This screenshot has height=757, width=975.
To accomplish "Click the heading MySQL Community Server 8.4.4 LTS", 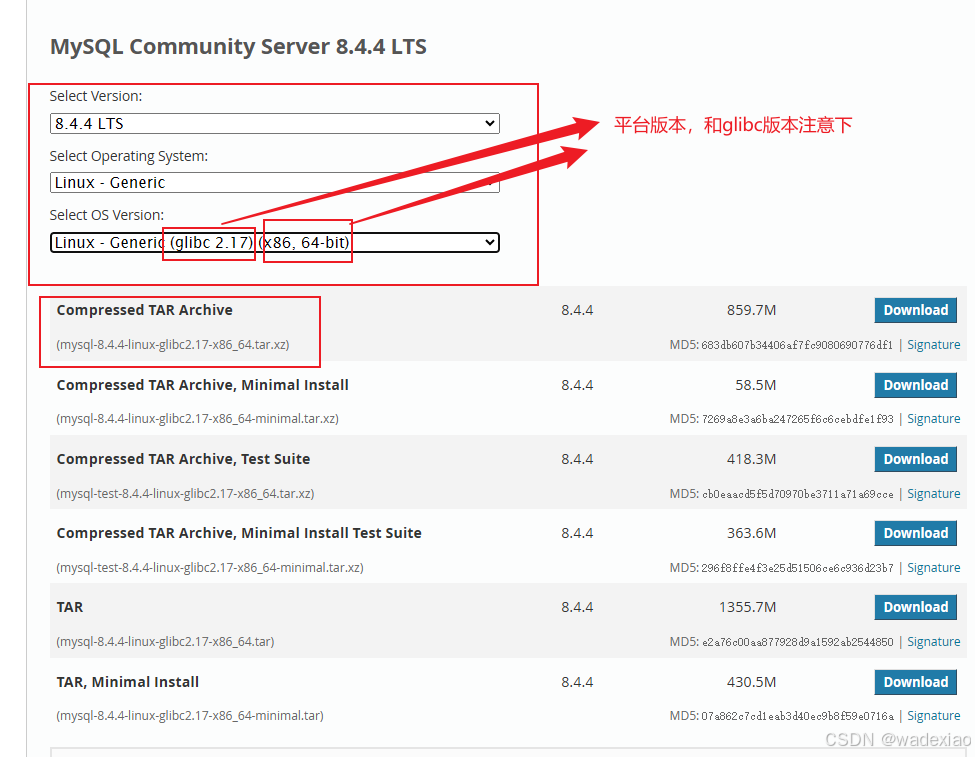I will point(238,47).
